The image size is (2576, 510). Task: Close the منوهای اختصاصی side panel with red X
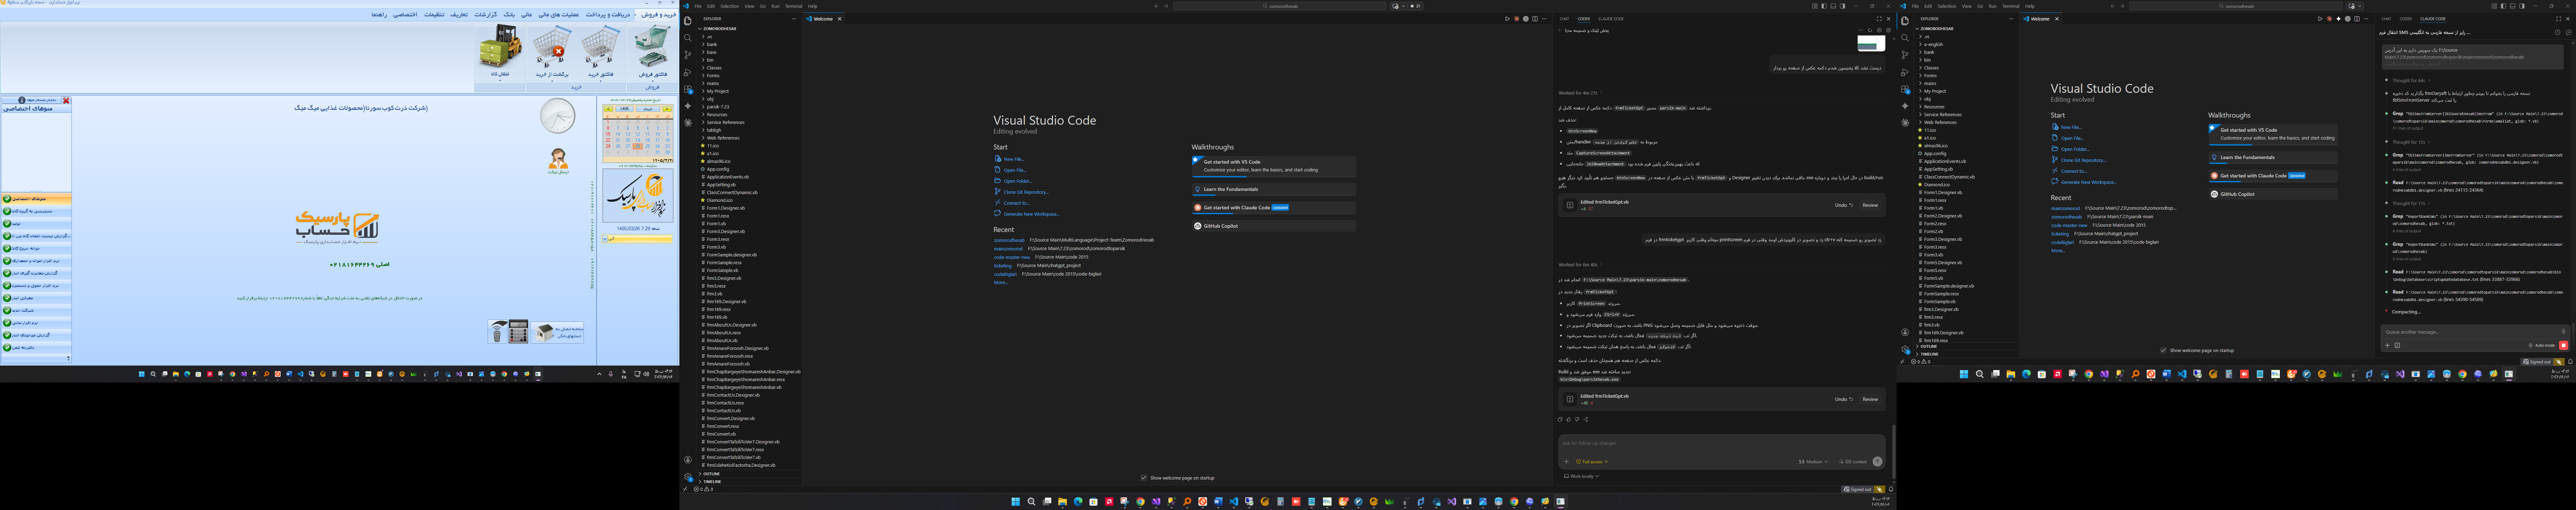[66, 100]
